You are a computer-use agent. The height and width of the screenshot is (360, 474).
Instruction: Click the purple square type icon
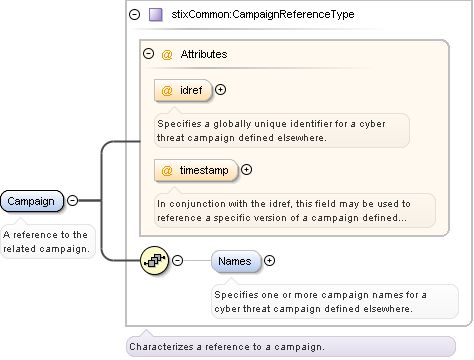click(x=155, y=15)
